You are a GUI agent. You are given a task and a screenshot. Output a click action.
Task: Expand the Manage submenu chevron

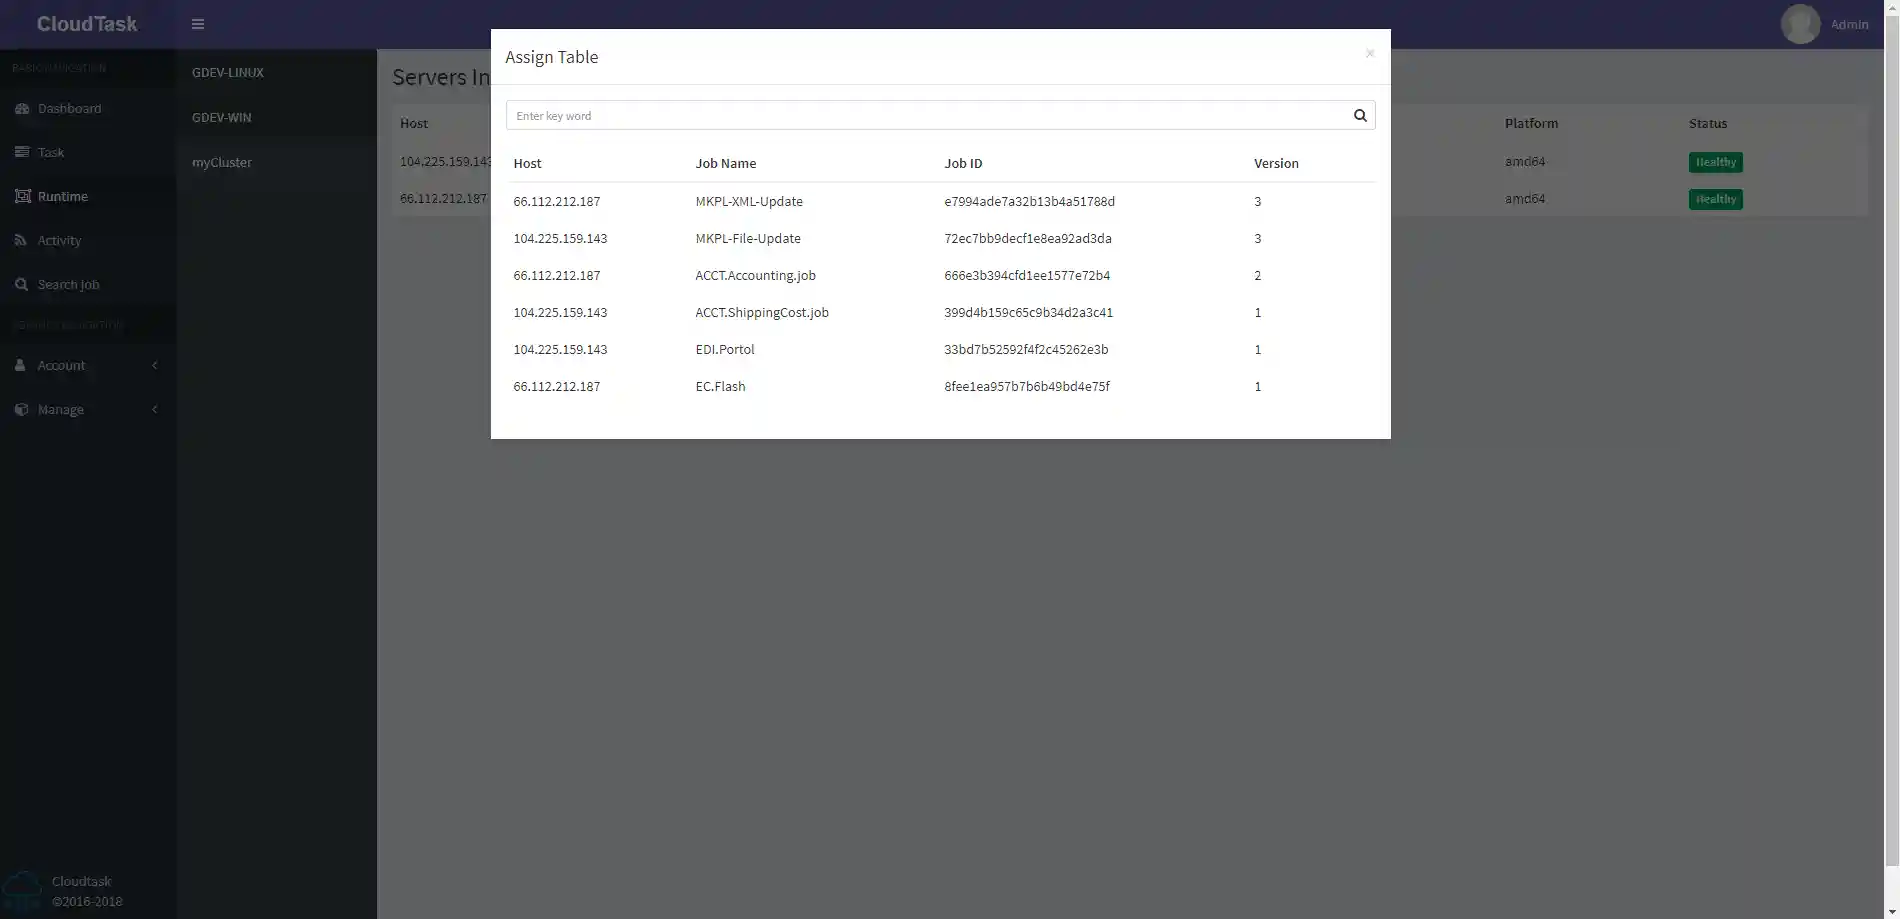coord(155,409)
